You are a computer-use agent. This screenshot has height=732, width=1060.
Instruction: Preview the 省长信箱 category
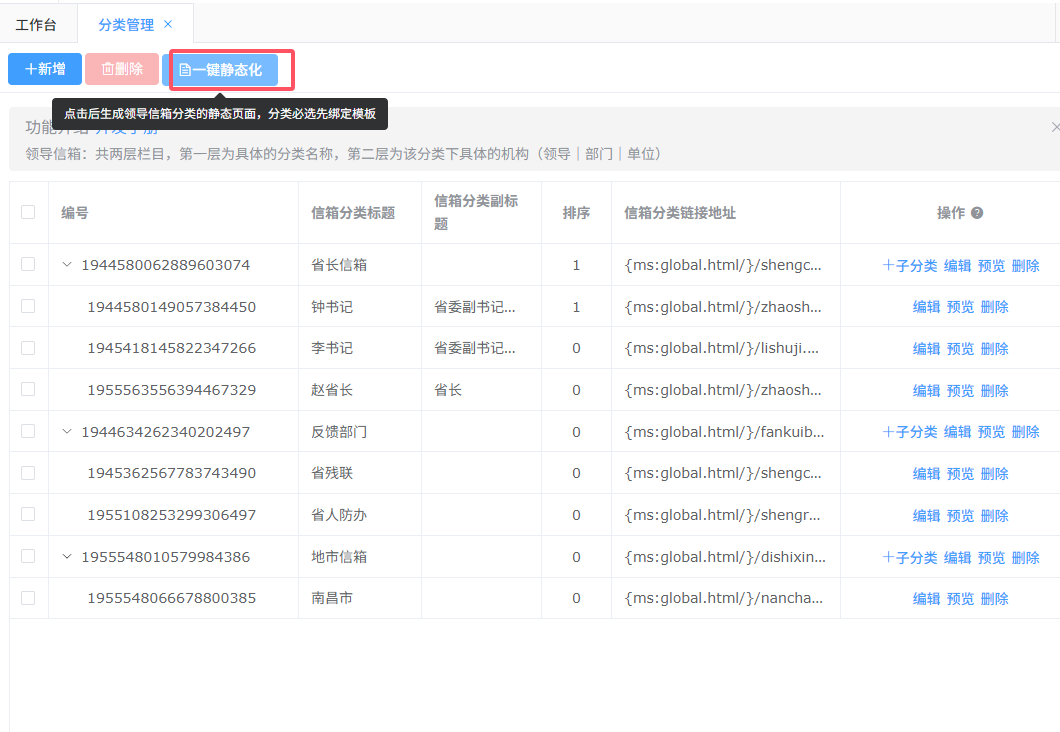pyautogui.click(x=991, y=266)
